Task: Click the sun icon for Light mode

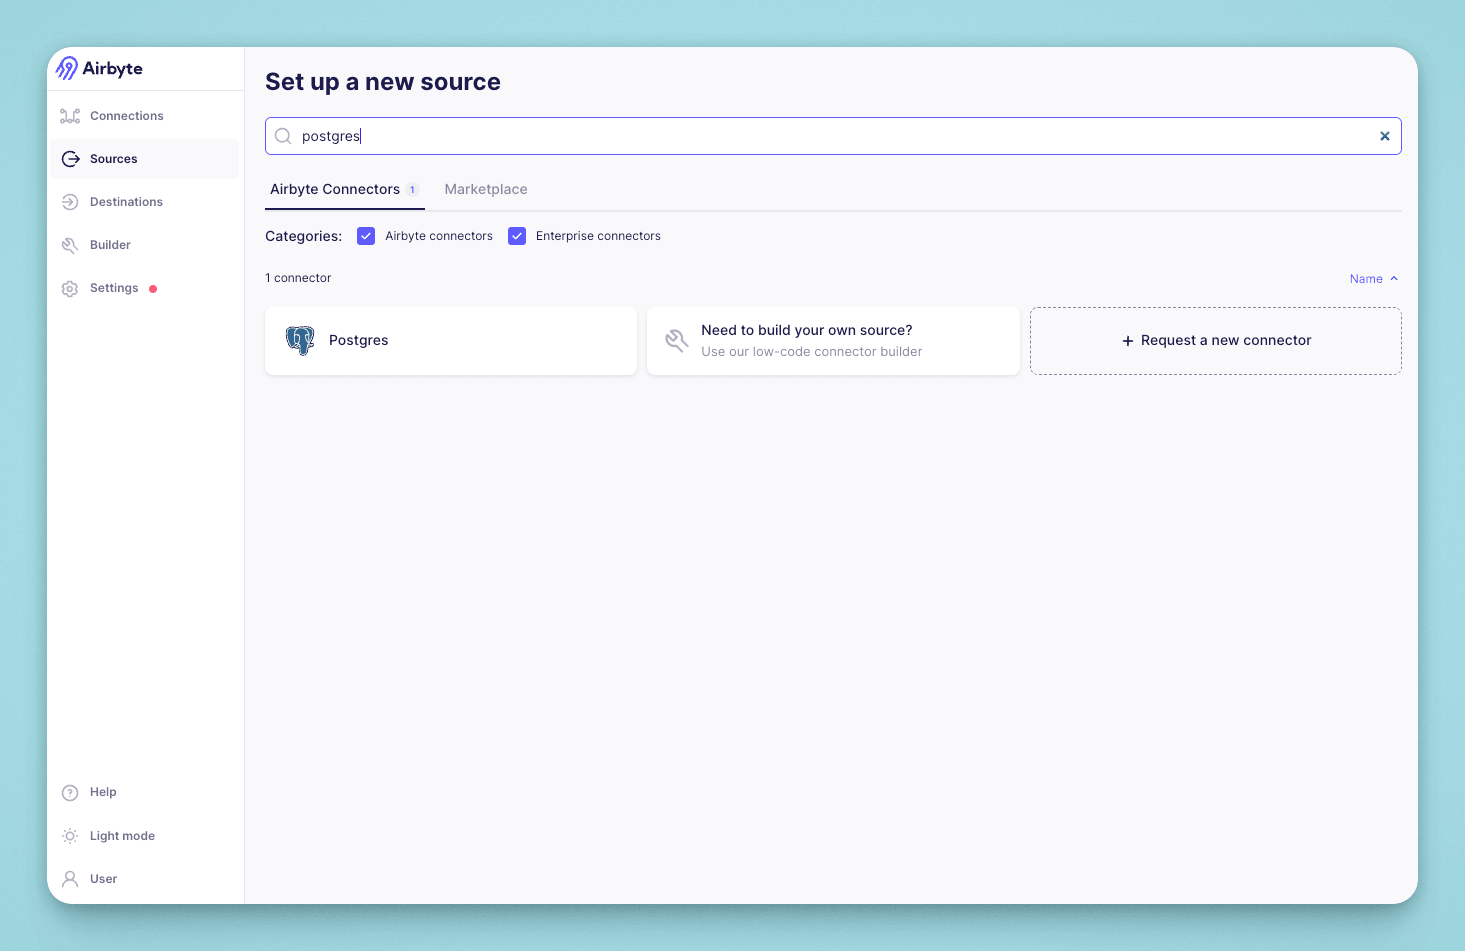Action: pyautogui.click(x=70, y=836)
